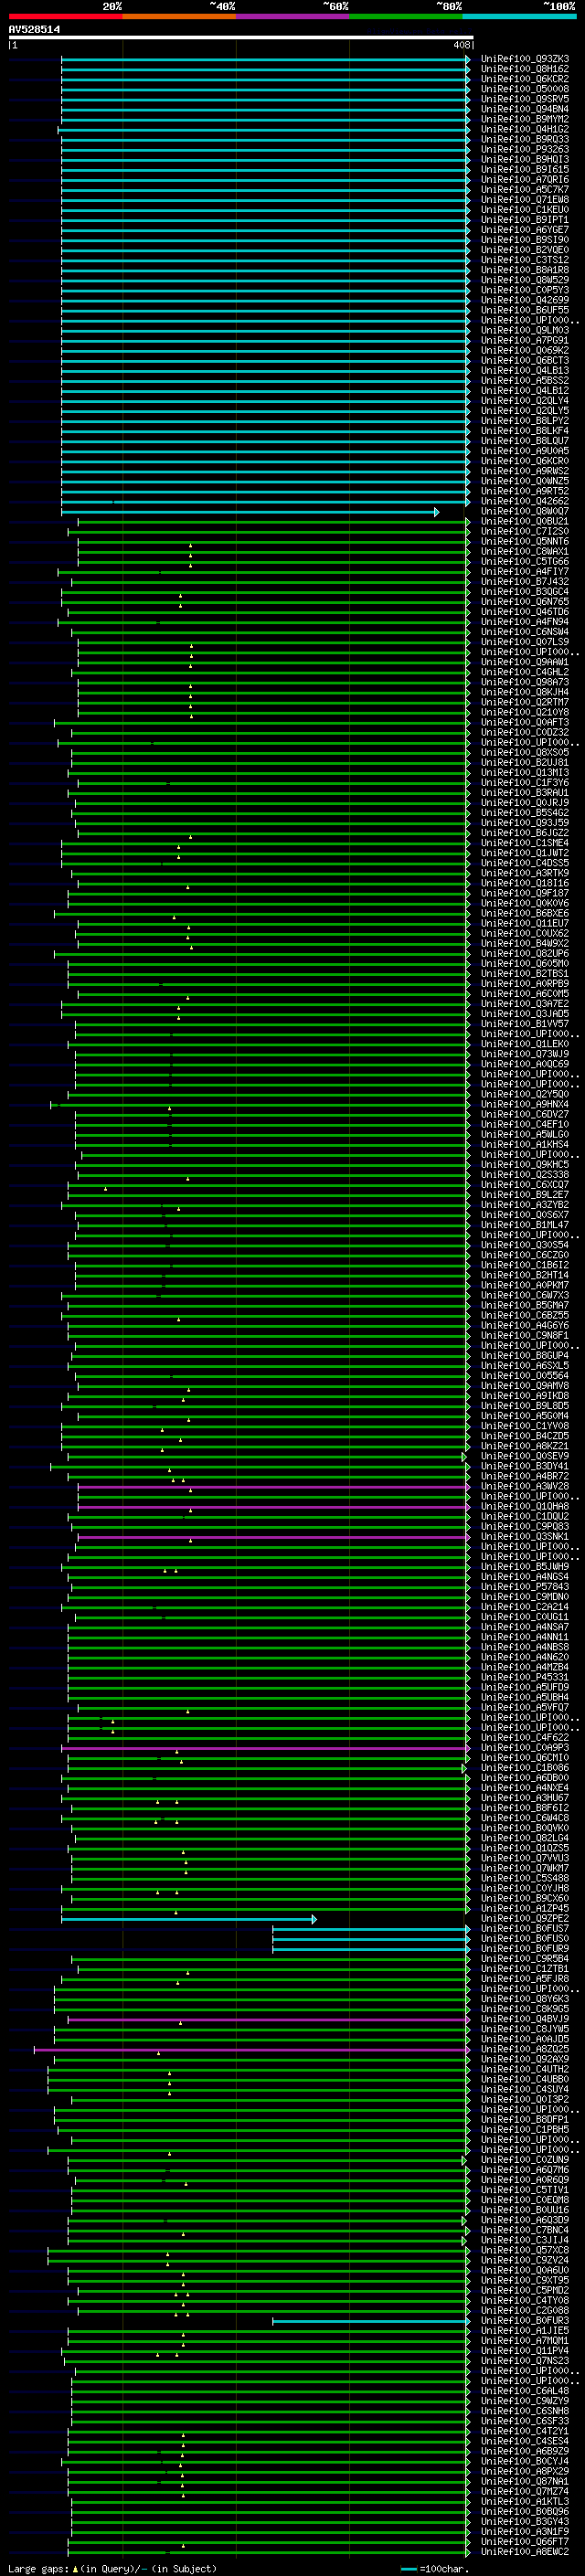The height and width of the screenshot is (2576, 585).
Task: Click hit label UniRef100_A8EWC2
Action: pos(525,2551)
